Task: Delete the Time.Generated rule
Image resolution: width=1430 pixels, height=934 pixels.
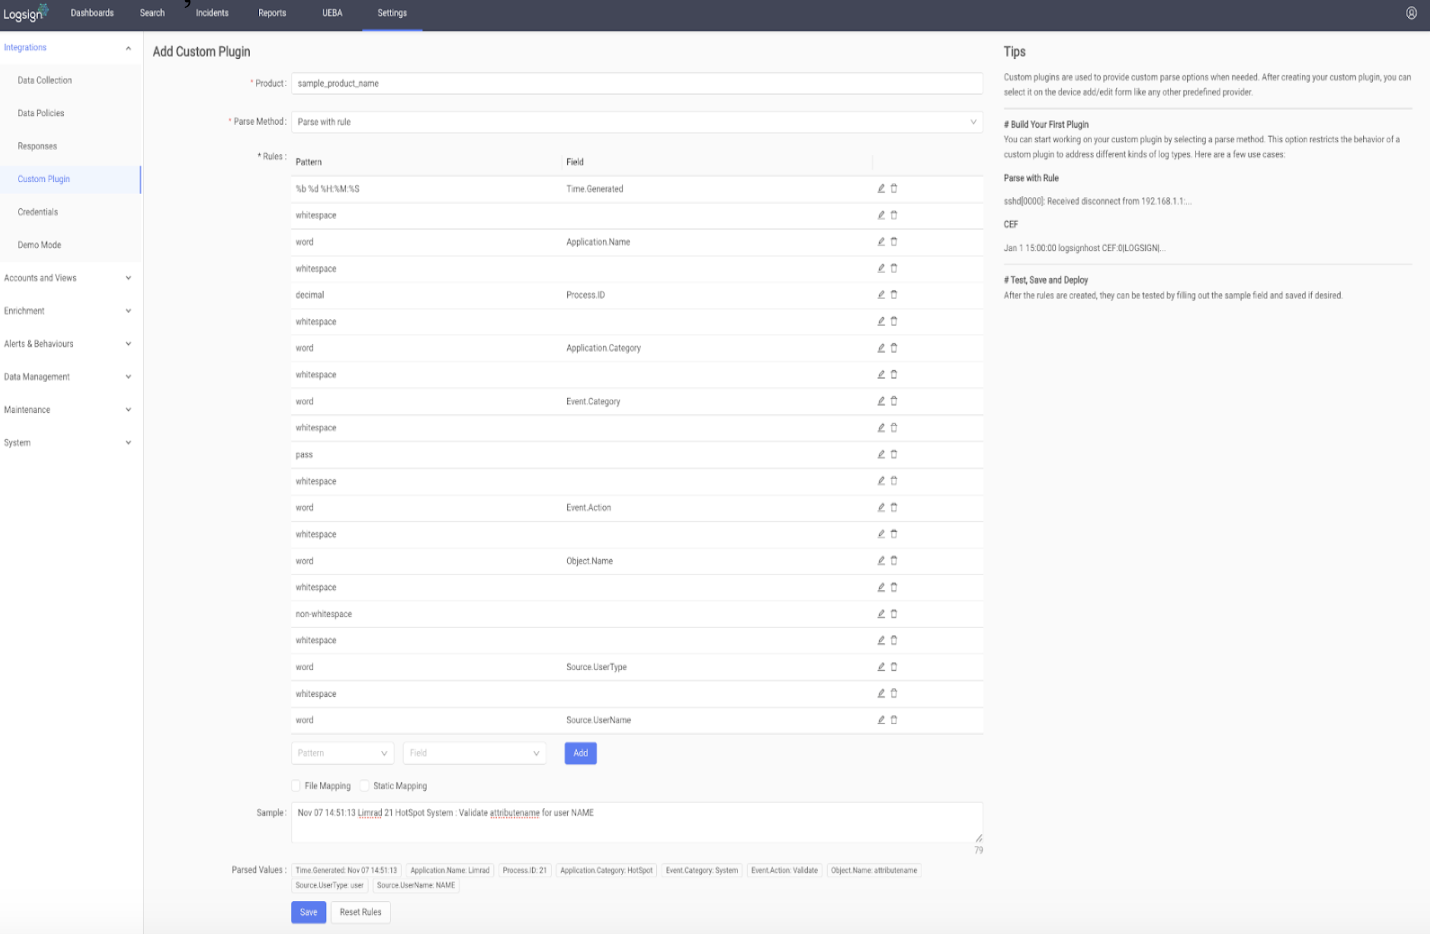Action: (894, 188)
